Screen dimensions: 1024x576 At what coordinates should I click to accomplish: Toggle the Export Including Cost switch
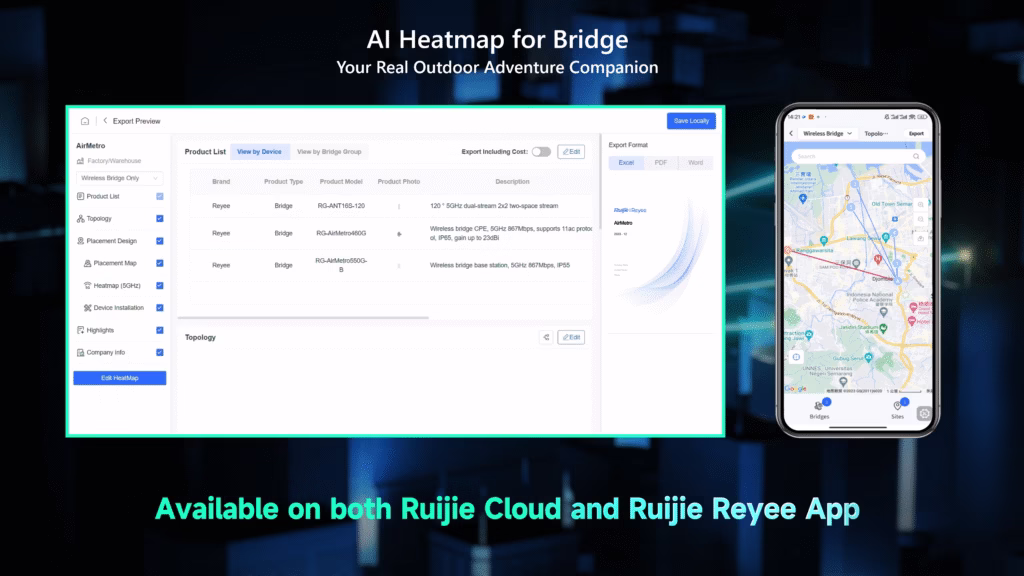click(541, 152)
